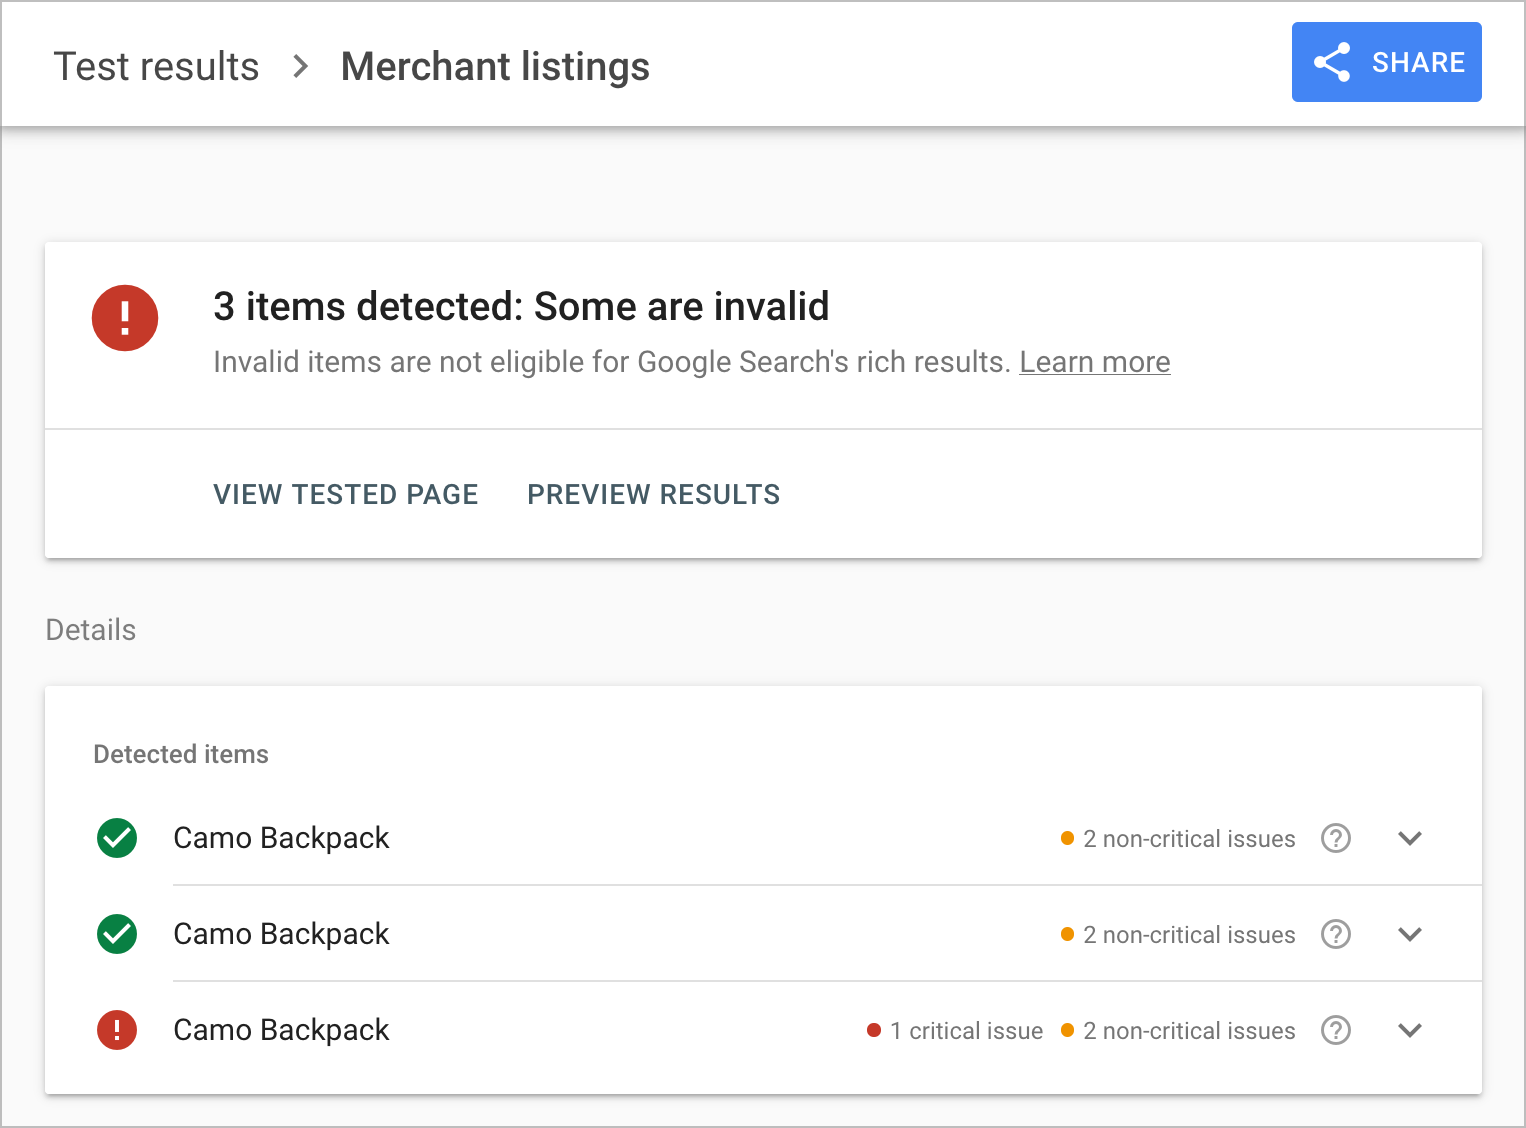Click 'Invalid items are not eligible' description text
The image size is (1526, 1128).
(x=611, y=362)
